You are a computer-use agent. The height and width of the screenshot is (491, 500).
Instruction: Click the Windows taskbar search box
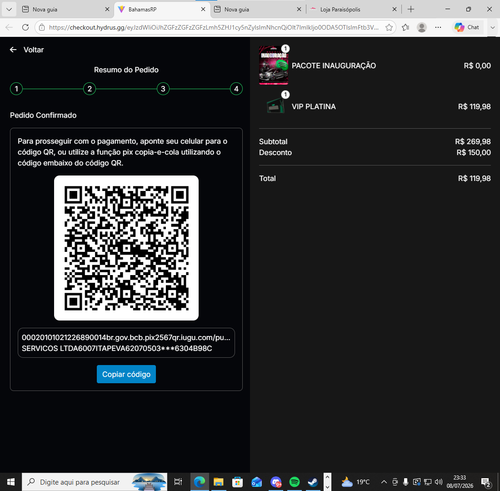95,482
